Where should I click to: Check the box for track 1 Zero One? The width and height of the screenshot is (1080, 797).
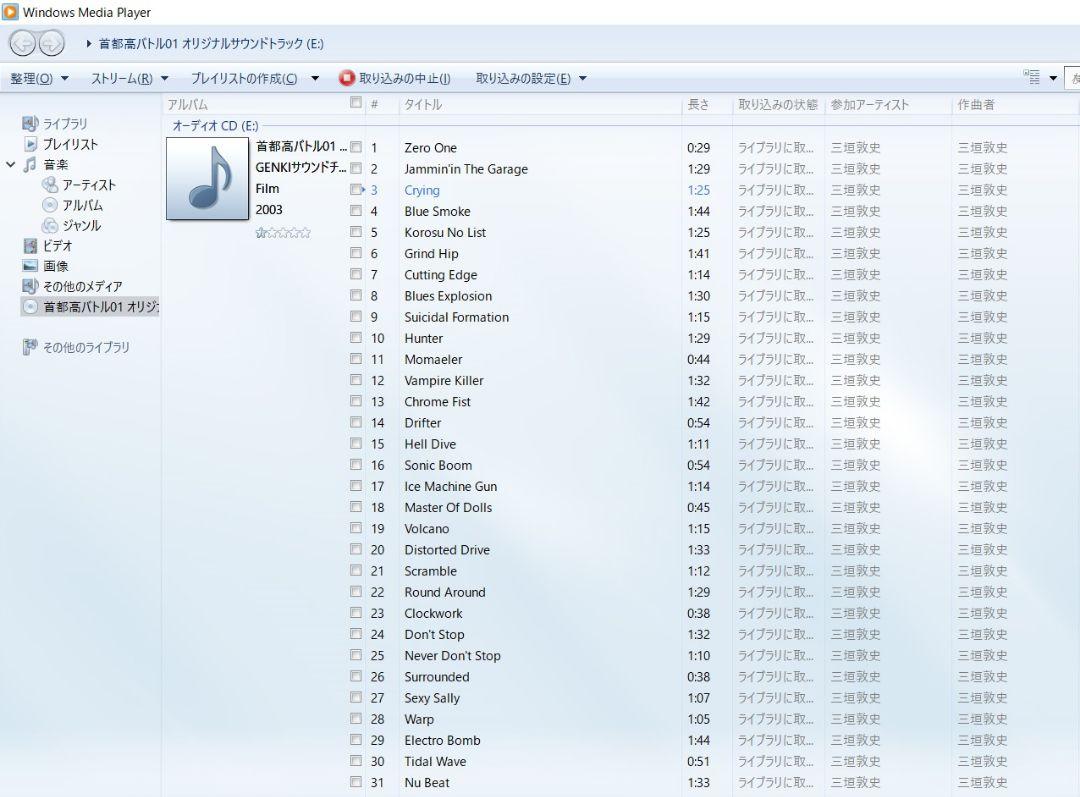[x=355, y=147]
